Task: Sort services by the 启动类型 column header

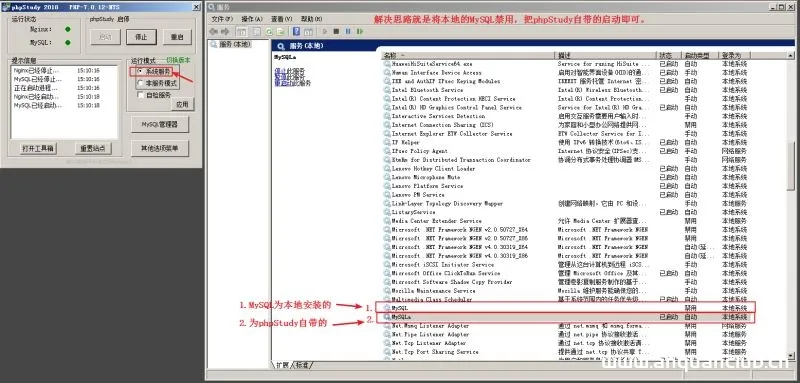Action: (700, 55)
